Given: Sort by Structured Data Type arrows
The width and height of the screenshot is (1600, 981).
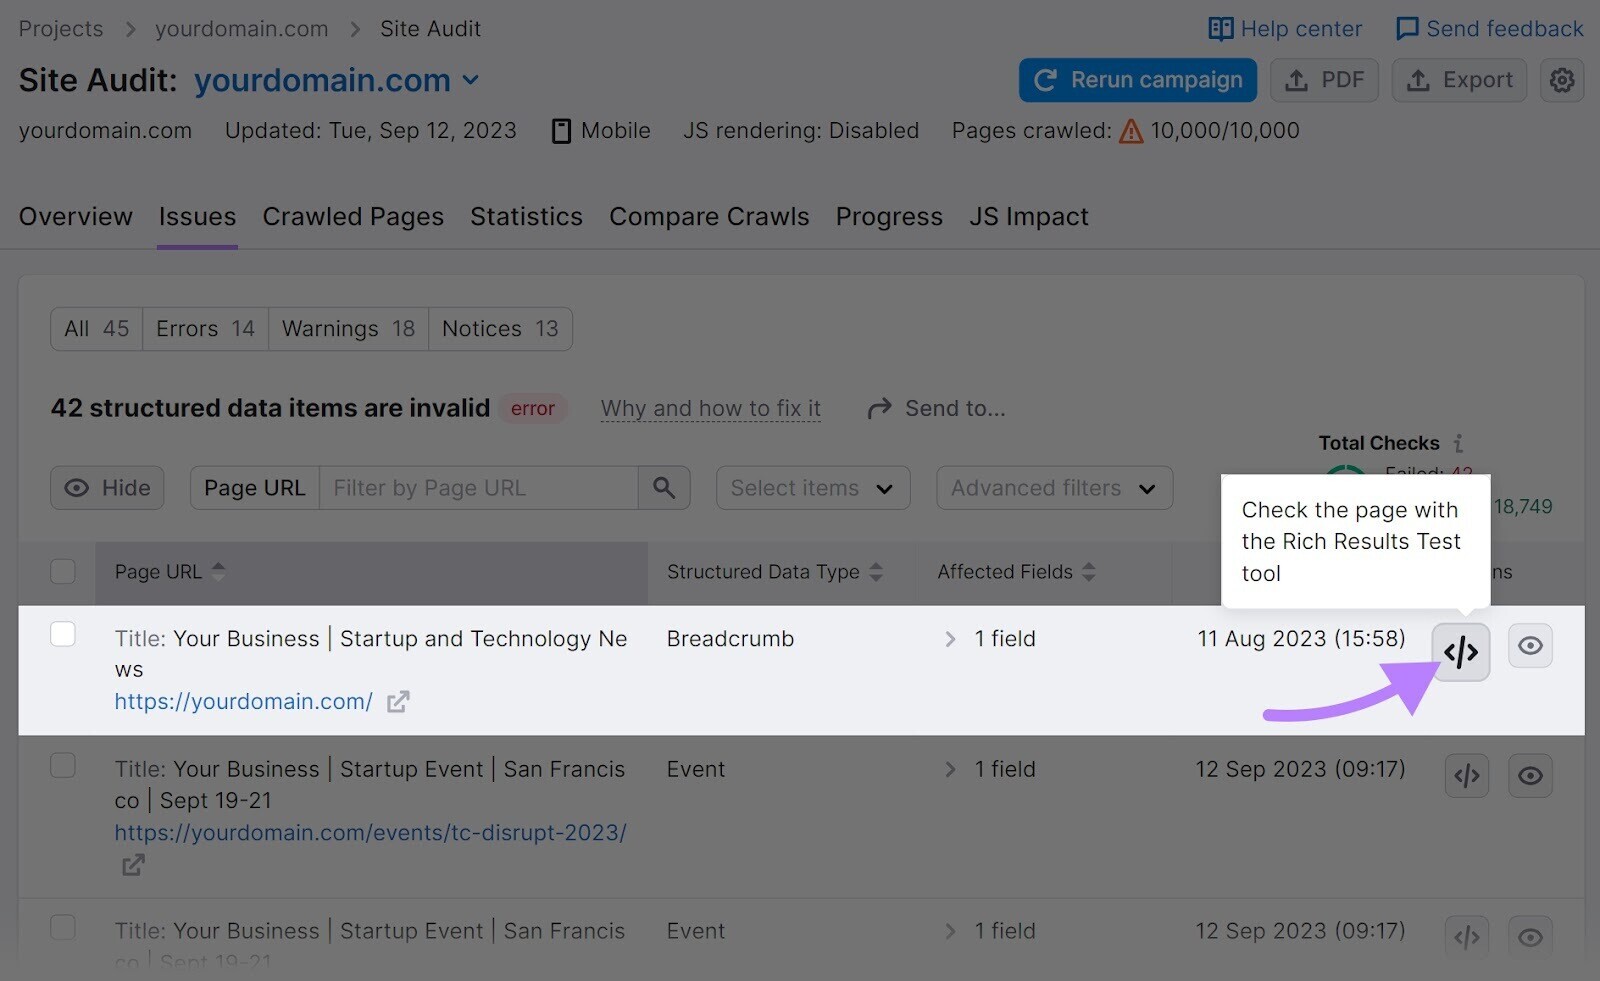Looking at the screenshot, I should (x=876, y=572).
